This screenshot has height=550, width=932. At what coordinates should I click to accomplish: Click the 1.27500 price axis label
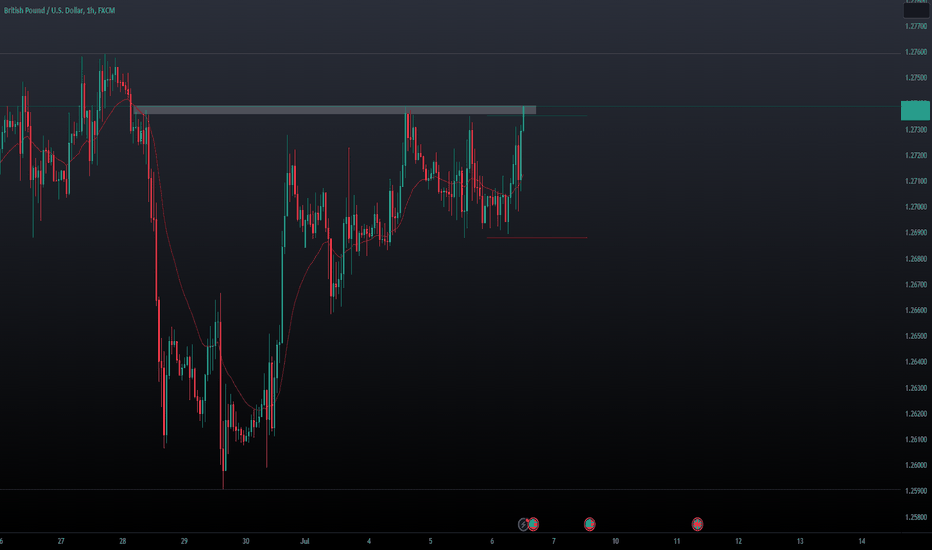(916, 78)
